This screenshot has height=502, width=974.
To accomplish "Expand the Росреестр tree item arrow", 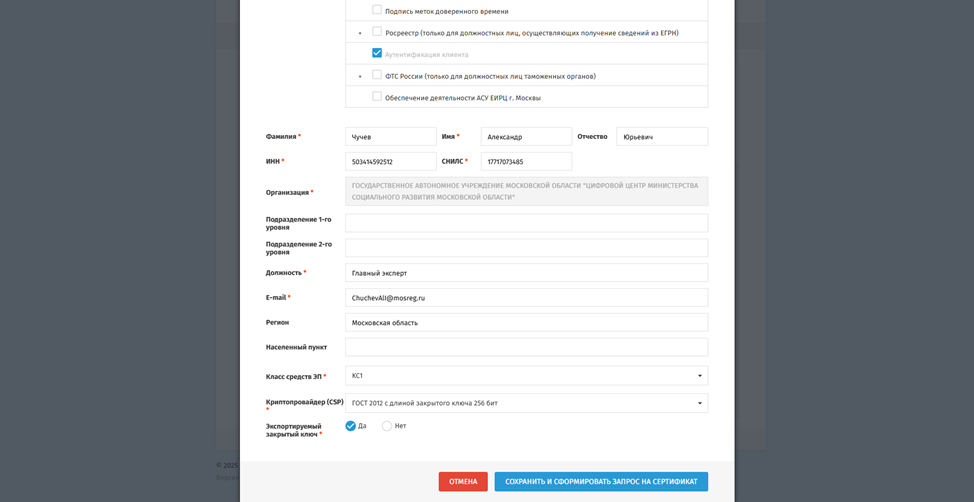I will coord(360,33).
